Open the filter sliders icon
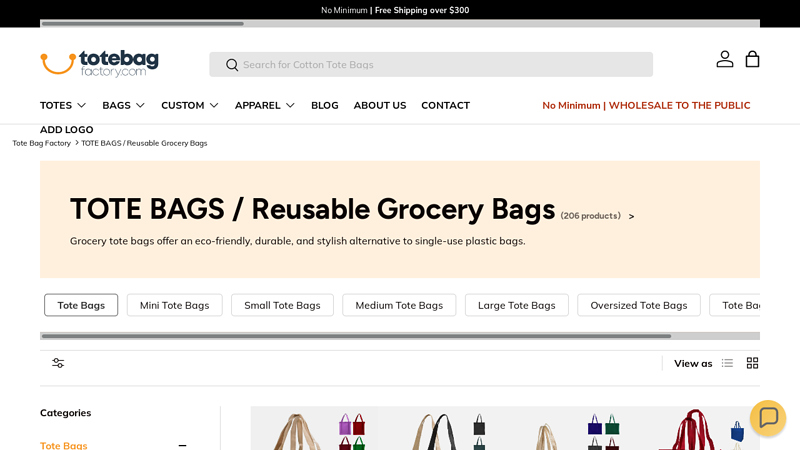 58,363
